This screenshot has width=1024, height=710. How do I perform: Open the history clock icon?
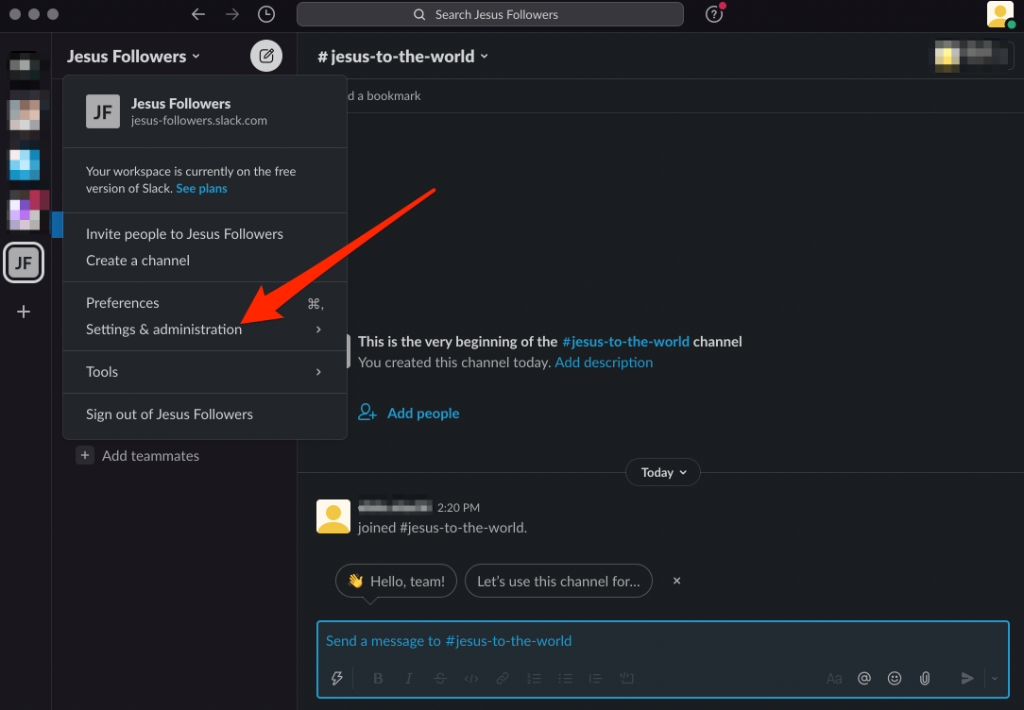[266, 14]
